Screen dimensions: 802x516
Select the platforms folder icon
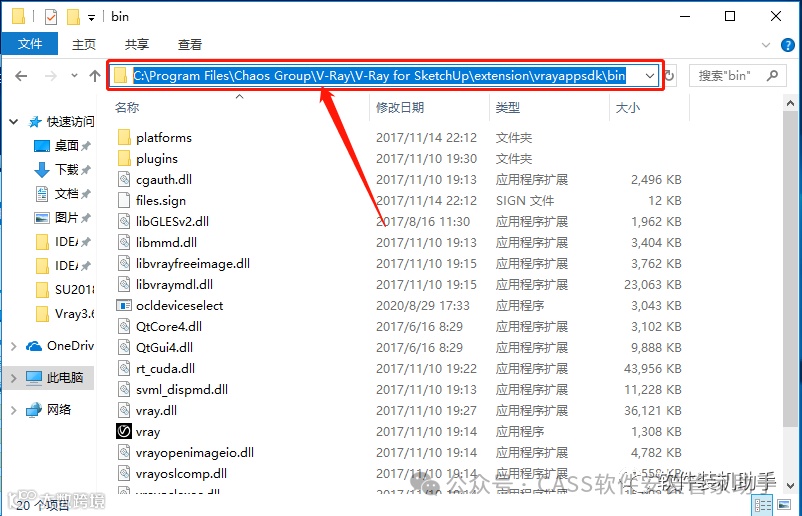coord(124,138)
